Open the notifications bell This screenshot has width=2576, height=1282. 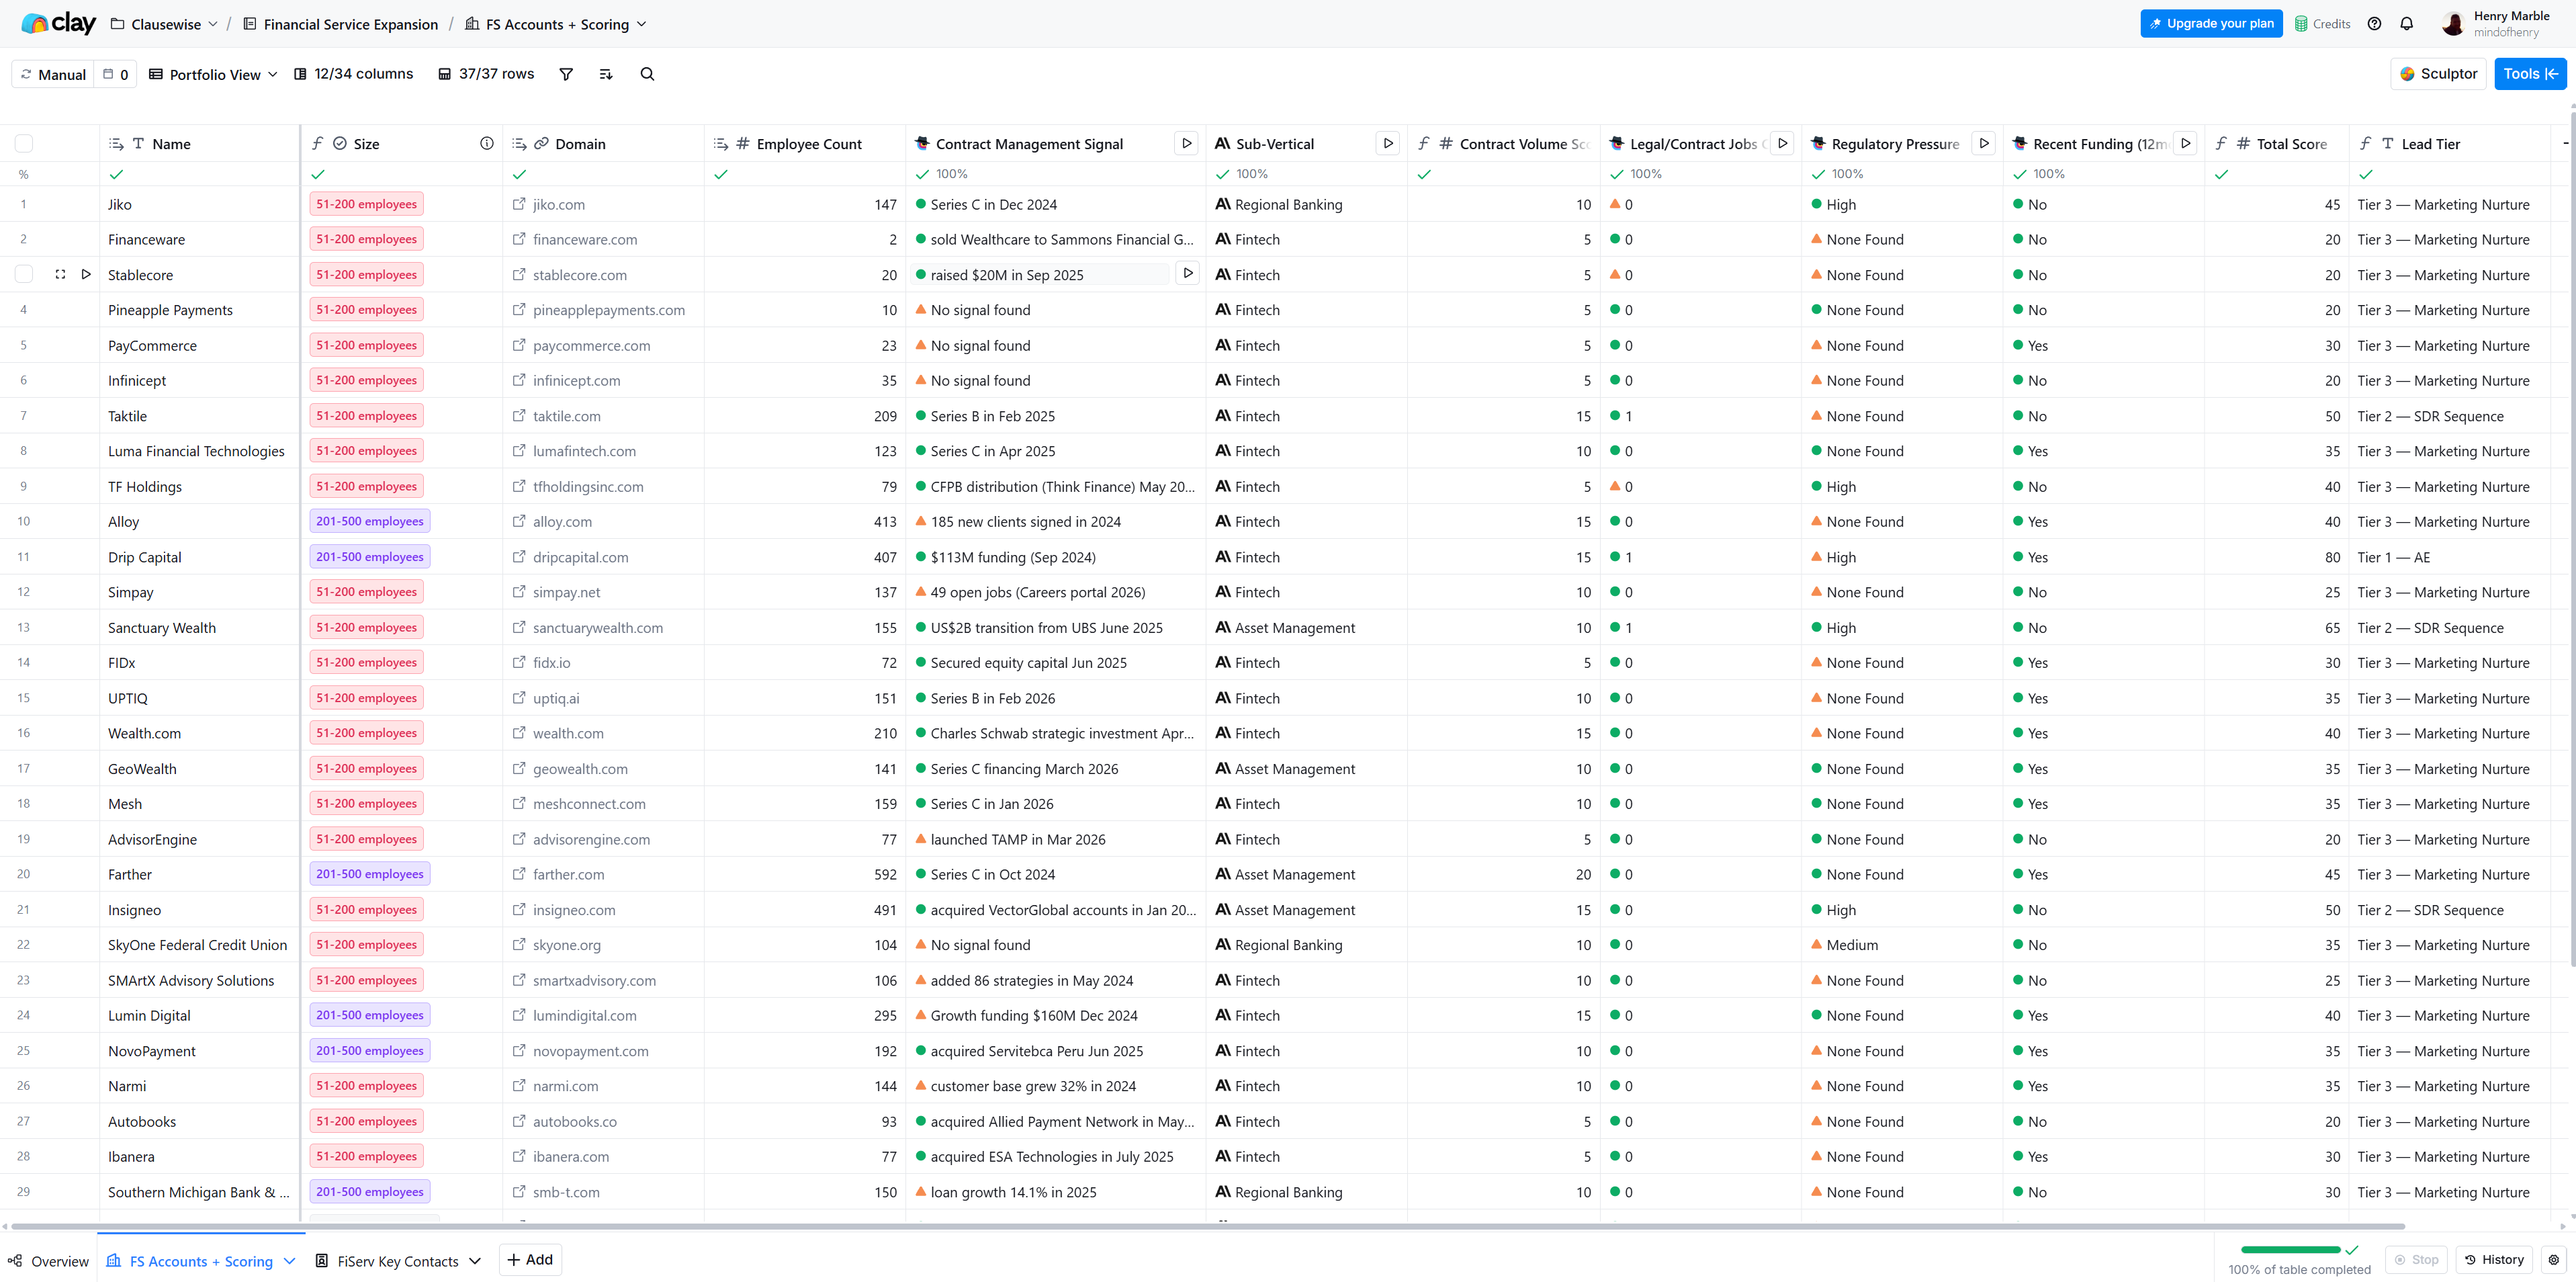pos(2407,24)
